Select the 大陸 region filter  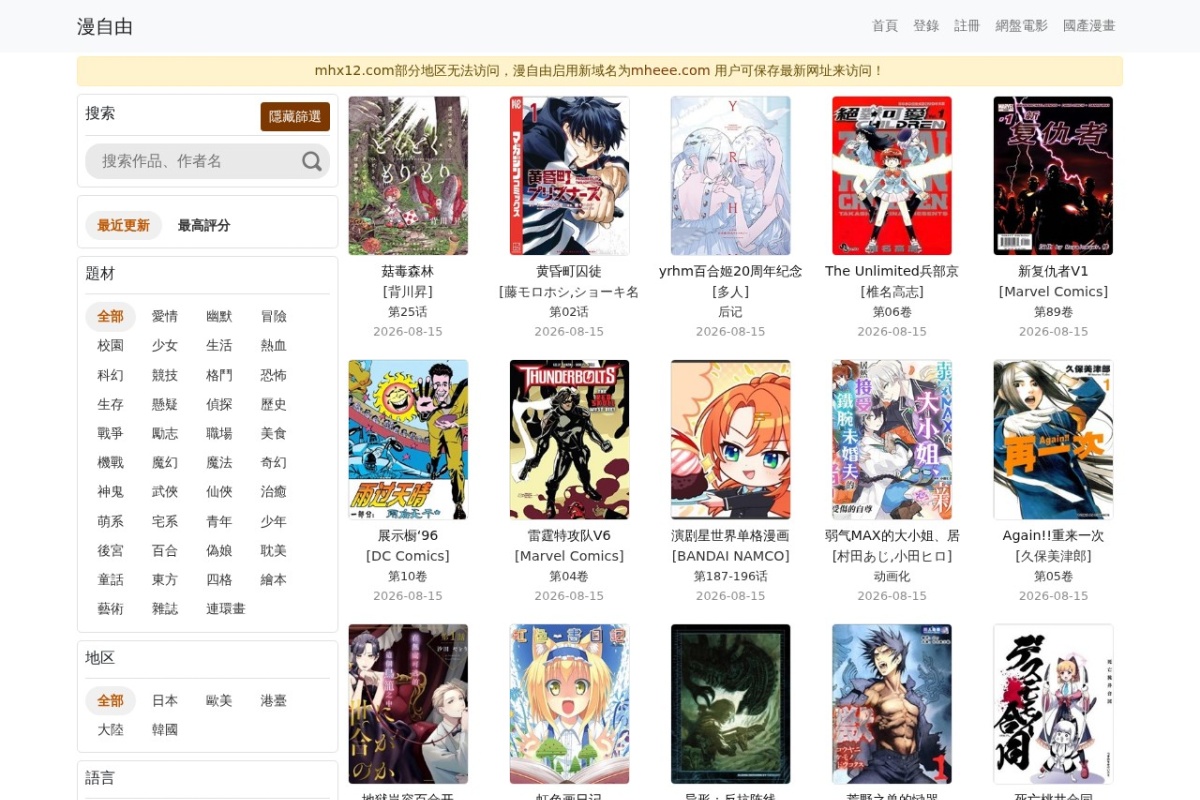(110, 730)
